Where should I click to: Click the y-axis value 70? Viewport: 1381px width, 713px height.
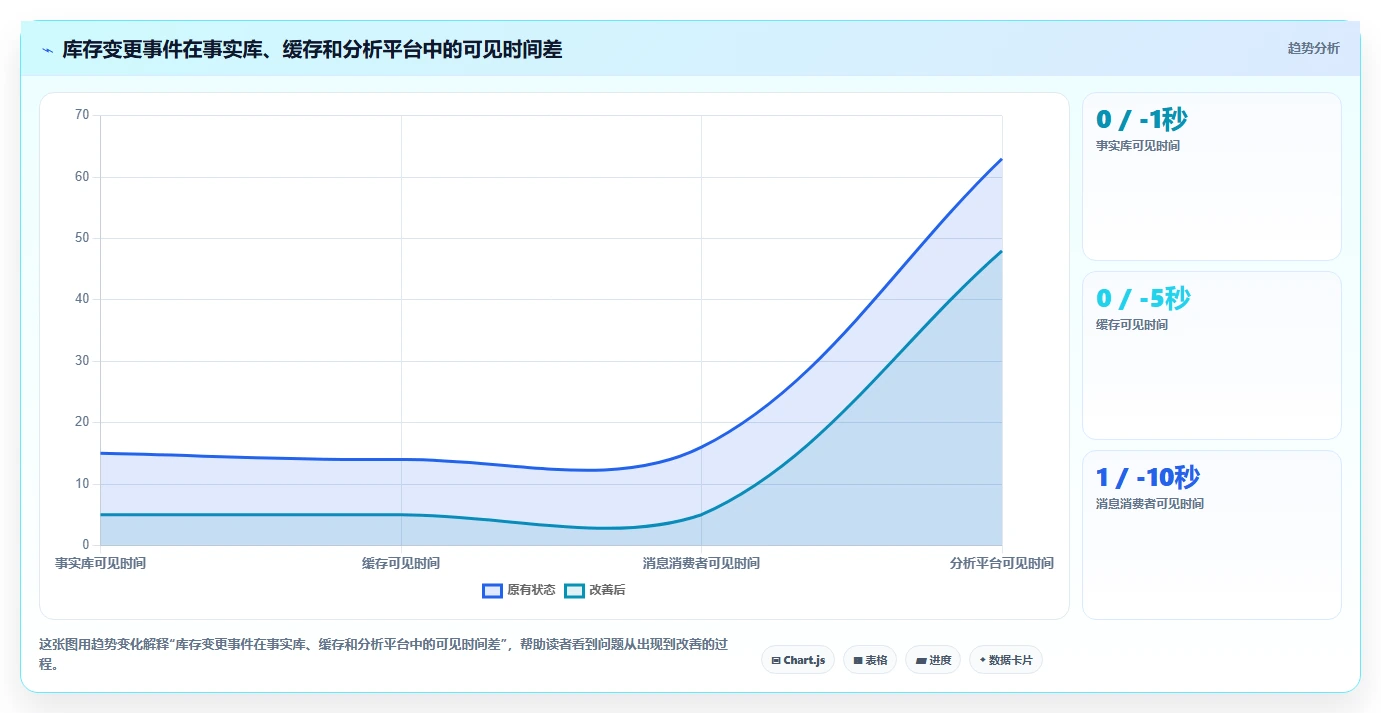coord(82,115)
